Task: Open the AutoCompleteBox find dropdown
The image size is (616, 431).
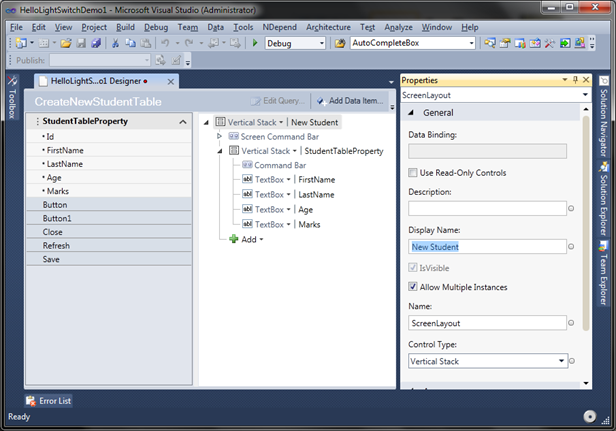Action: click(x=471, y=43)
